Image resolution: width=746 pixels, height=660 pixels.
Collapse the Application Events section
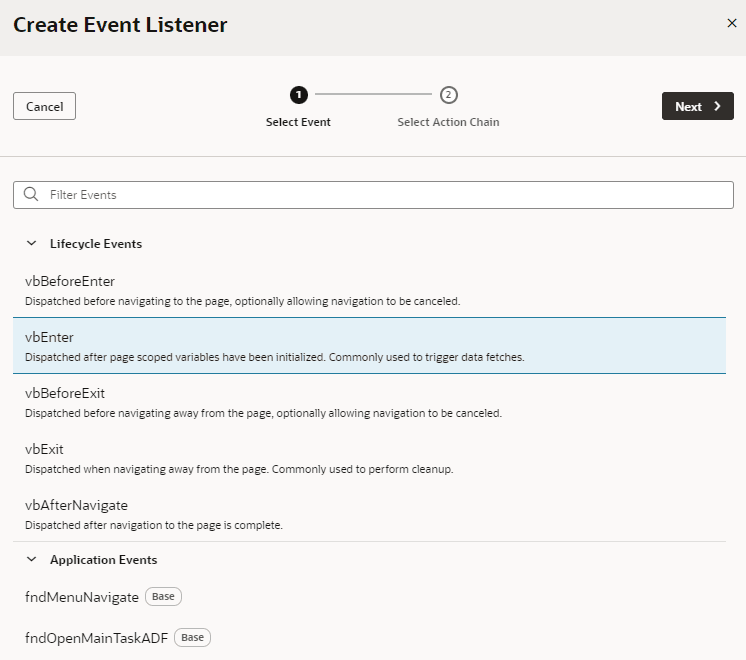click(x=31, y=559)
